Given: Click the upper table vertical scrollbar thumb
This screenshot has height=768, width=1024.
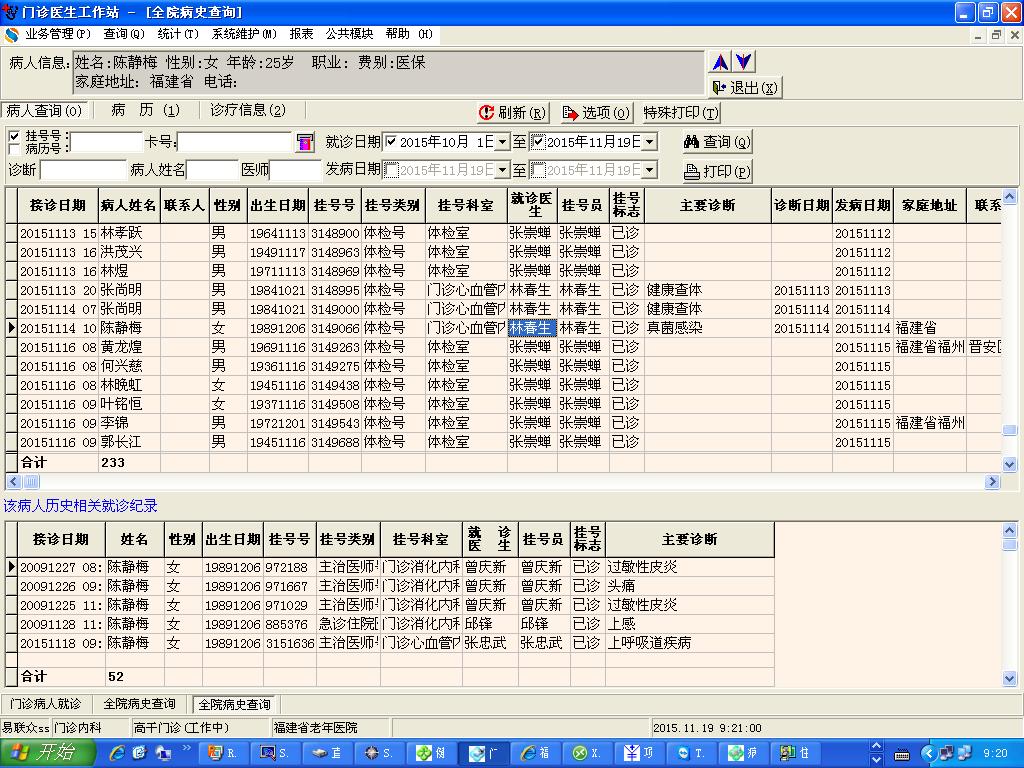Looking at the screenshot, I should 1010,430.
